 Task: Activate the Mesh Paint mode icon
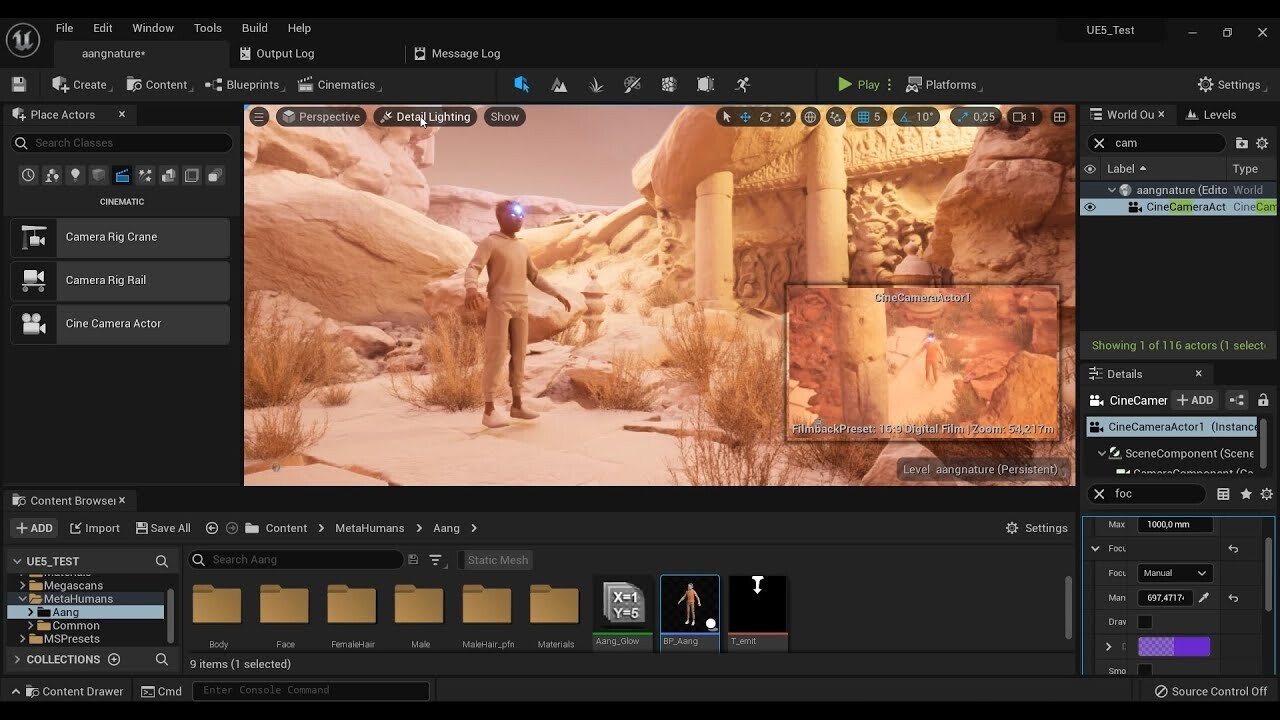pos(632,85)
